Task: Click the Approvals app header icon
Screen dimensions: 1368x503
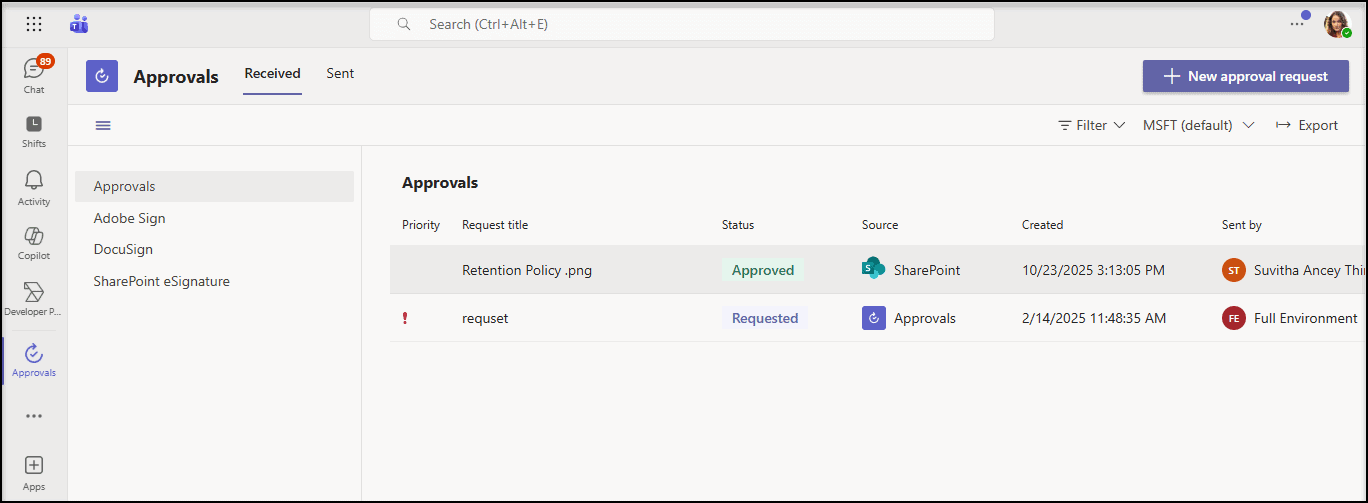Action: tap(102, 76)
